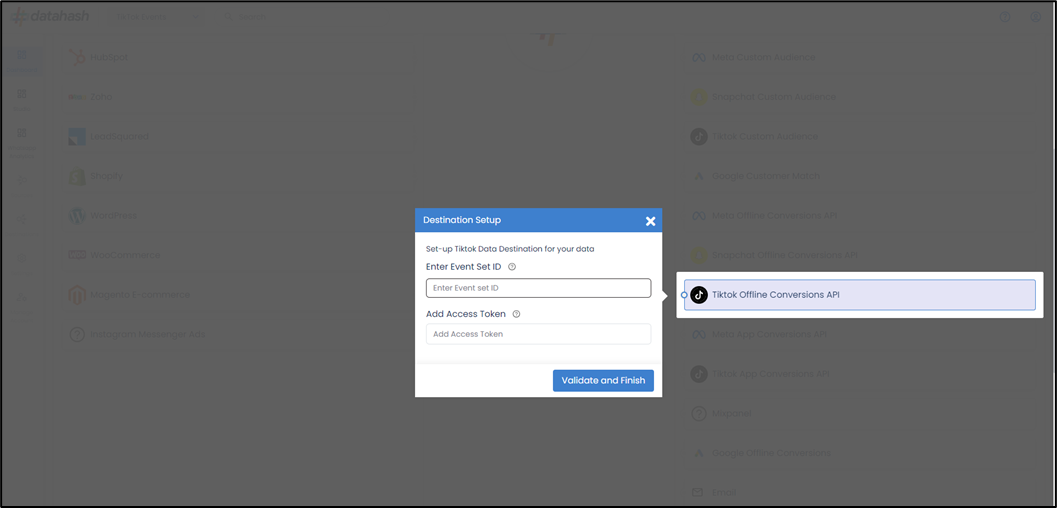Click the LeadSquared logo icon

[x=77, y=137]
